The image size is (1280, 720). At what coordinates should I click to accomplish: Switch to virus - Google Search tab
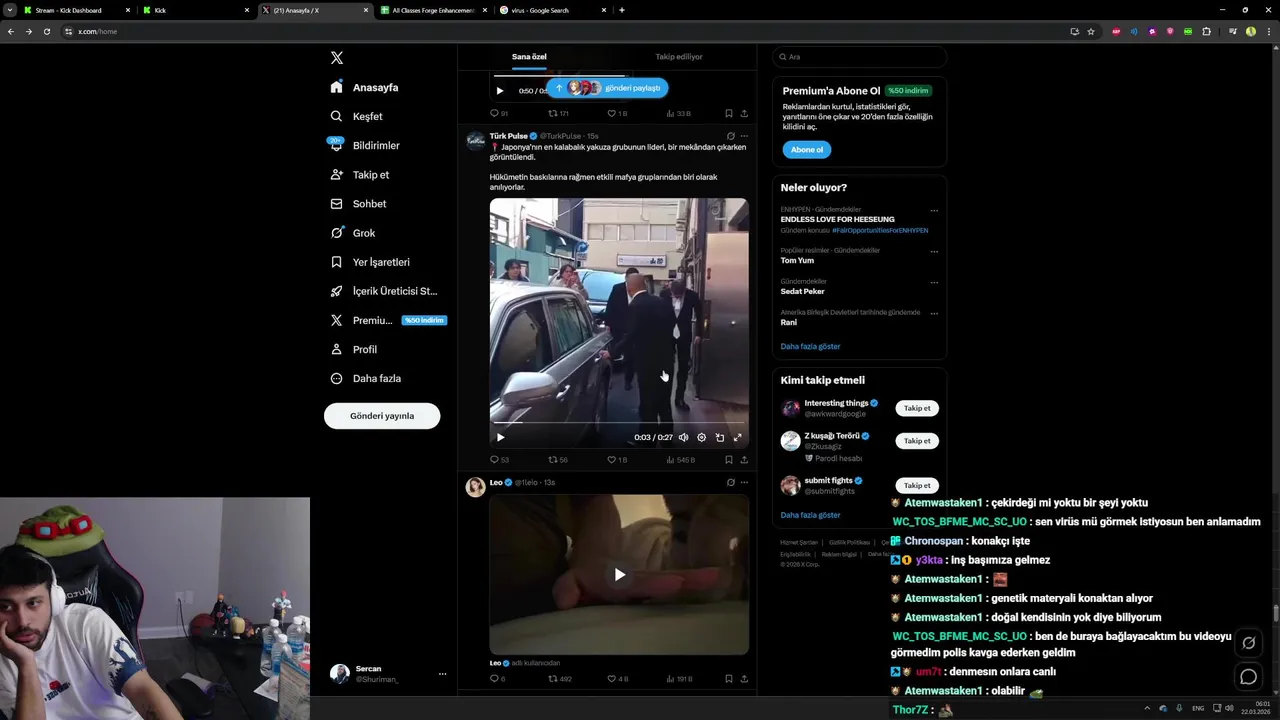[x=553, y=10]
